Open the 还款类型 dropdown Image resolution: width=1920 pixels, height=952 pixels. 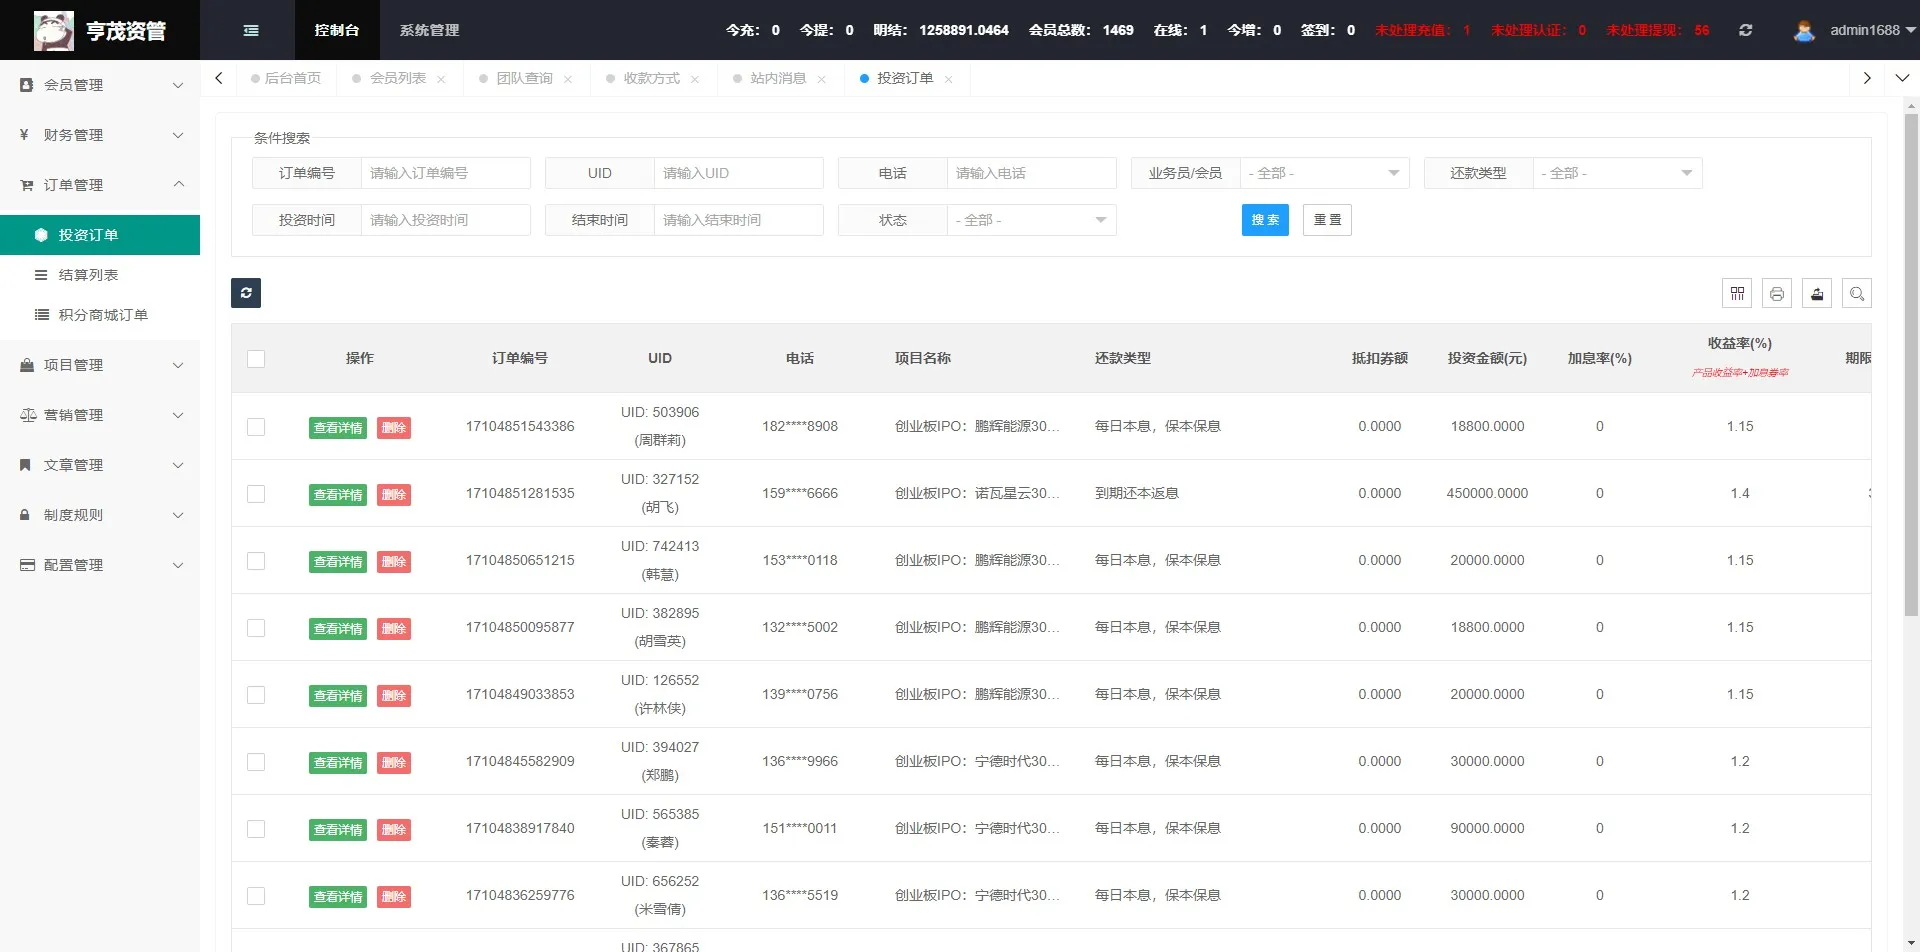coord(1616,173)
